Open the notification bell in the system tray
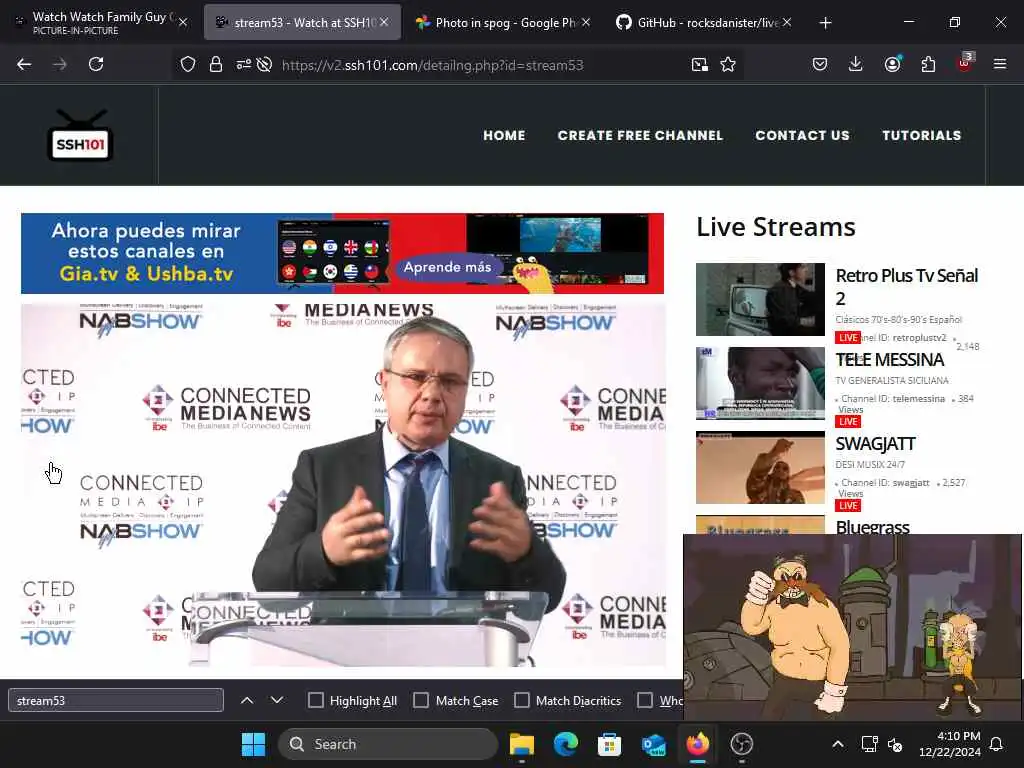 coord(996,744)
